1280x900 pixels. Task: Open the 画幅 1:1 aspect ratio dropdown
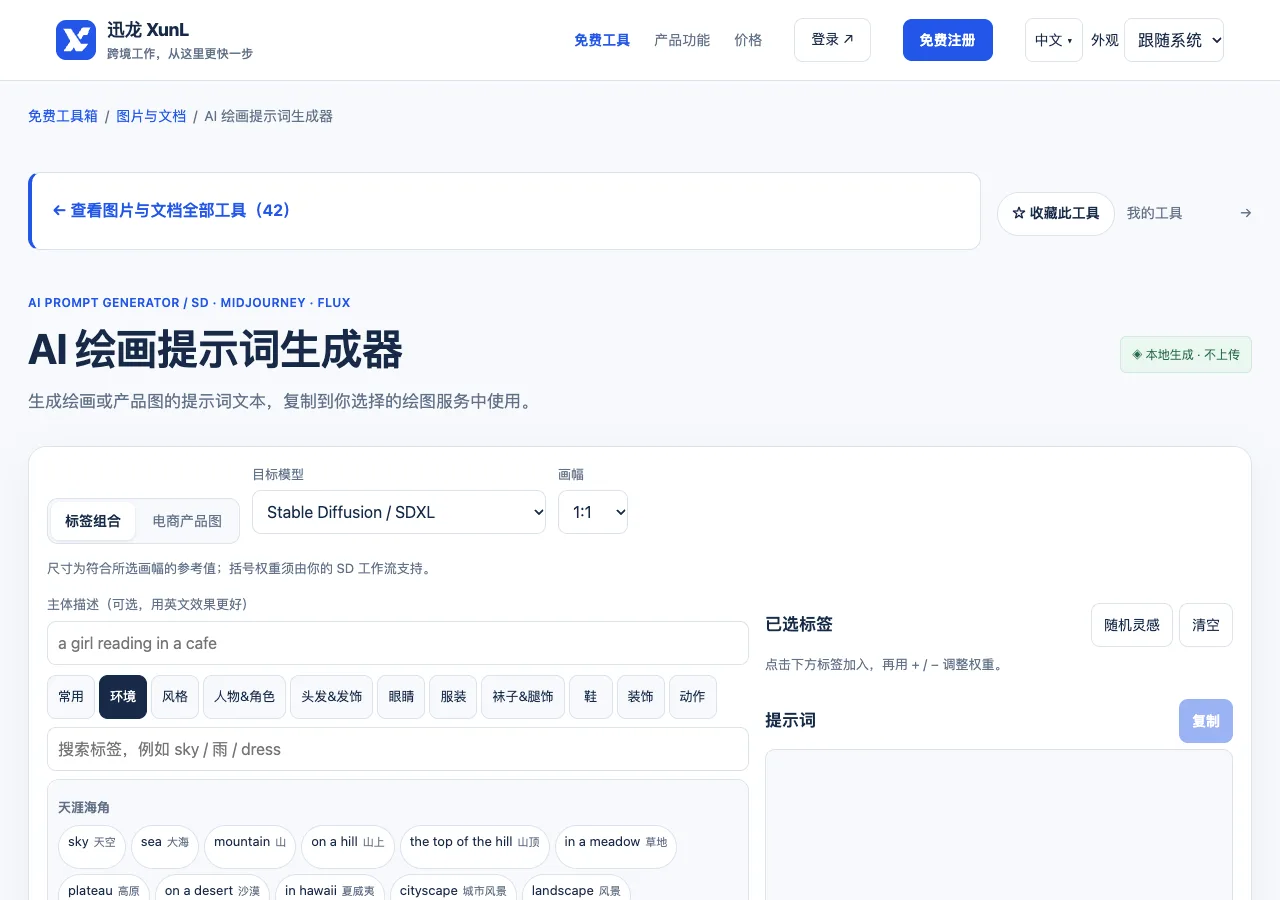593,512
